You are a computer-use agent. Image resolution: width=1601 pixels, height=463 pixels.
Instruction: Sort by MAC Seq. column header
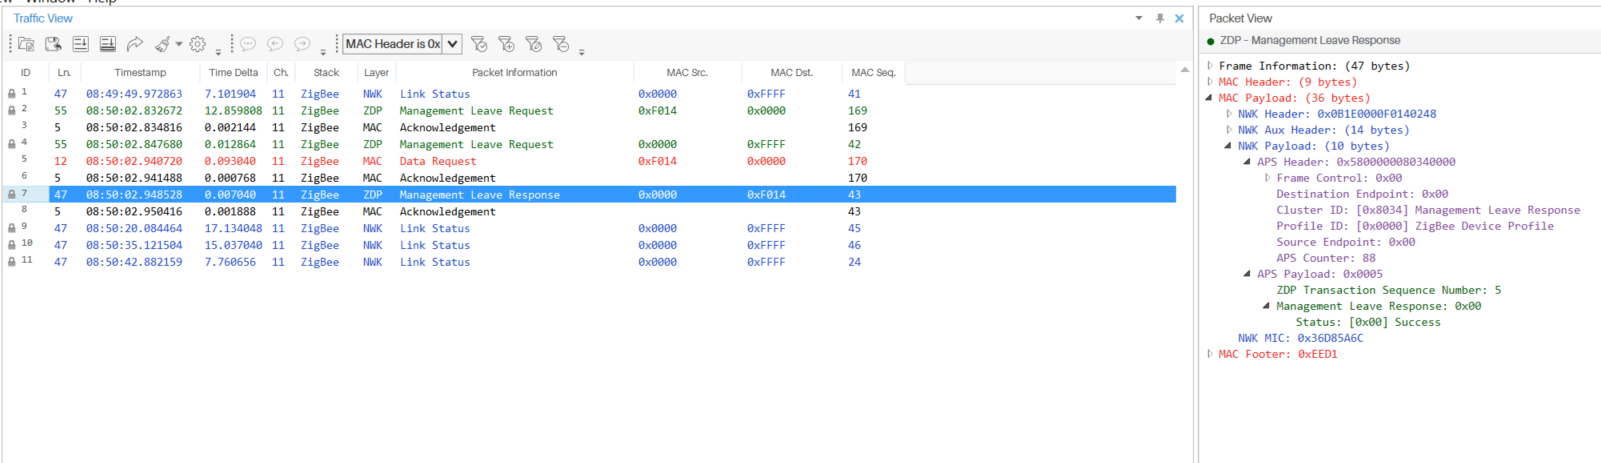(x=873, y=72)
